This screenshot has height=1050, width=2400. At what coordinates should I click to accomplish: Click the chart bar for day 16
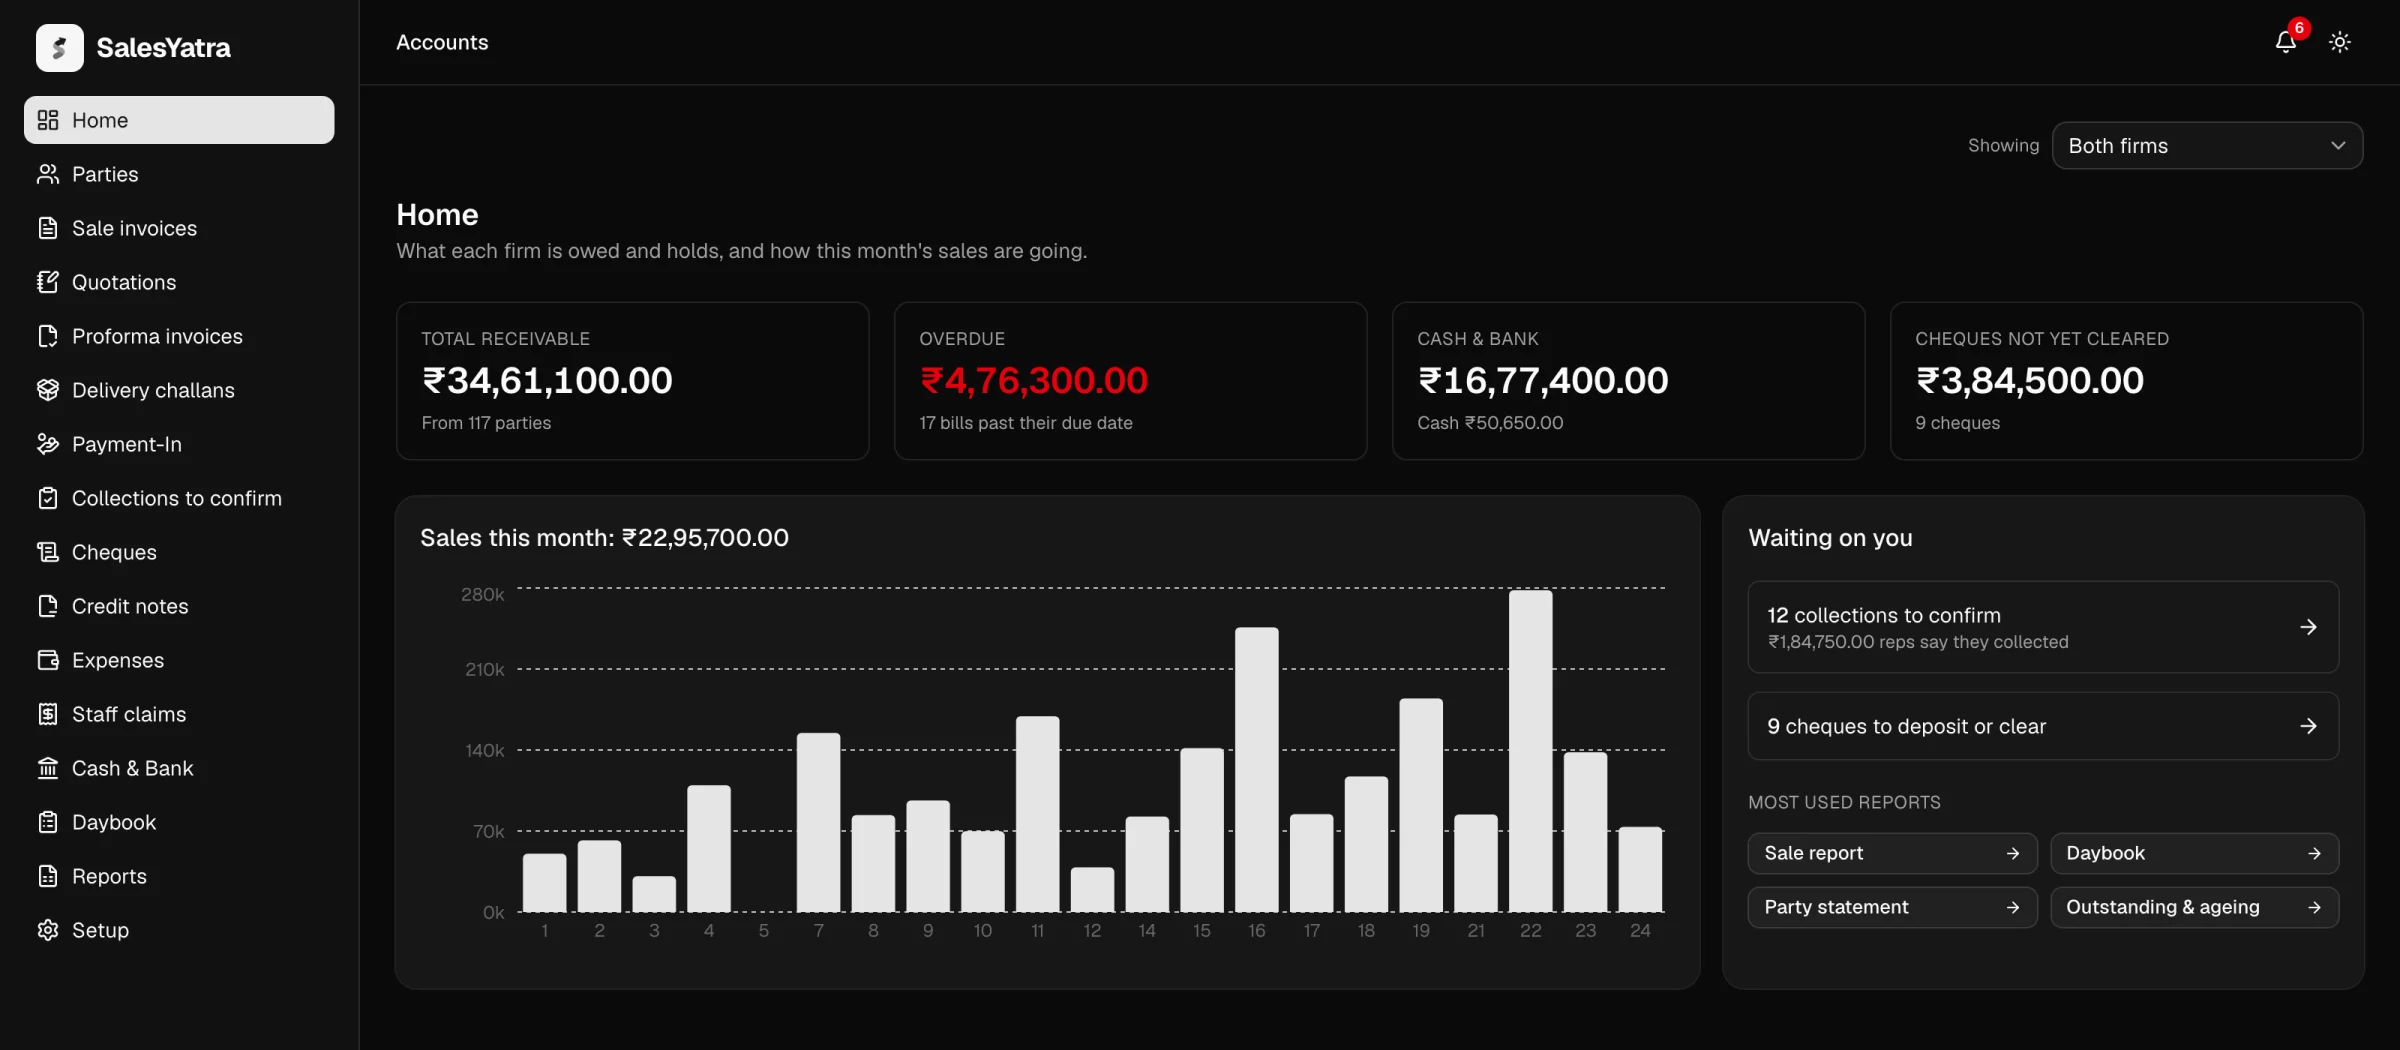[x=1256, y=769]
